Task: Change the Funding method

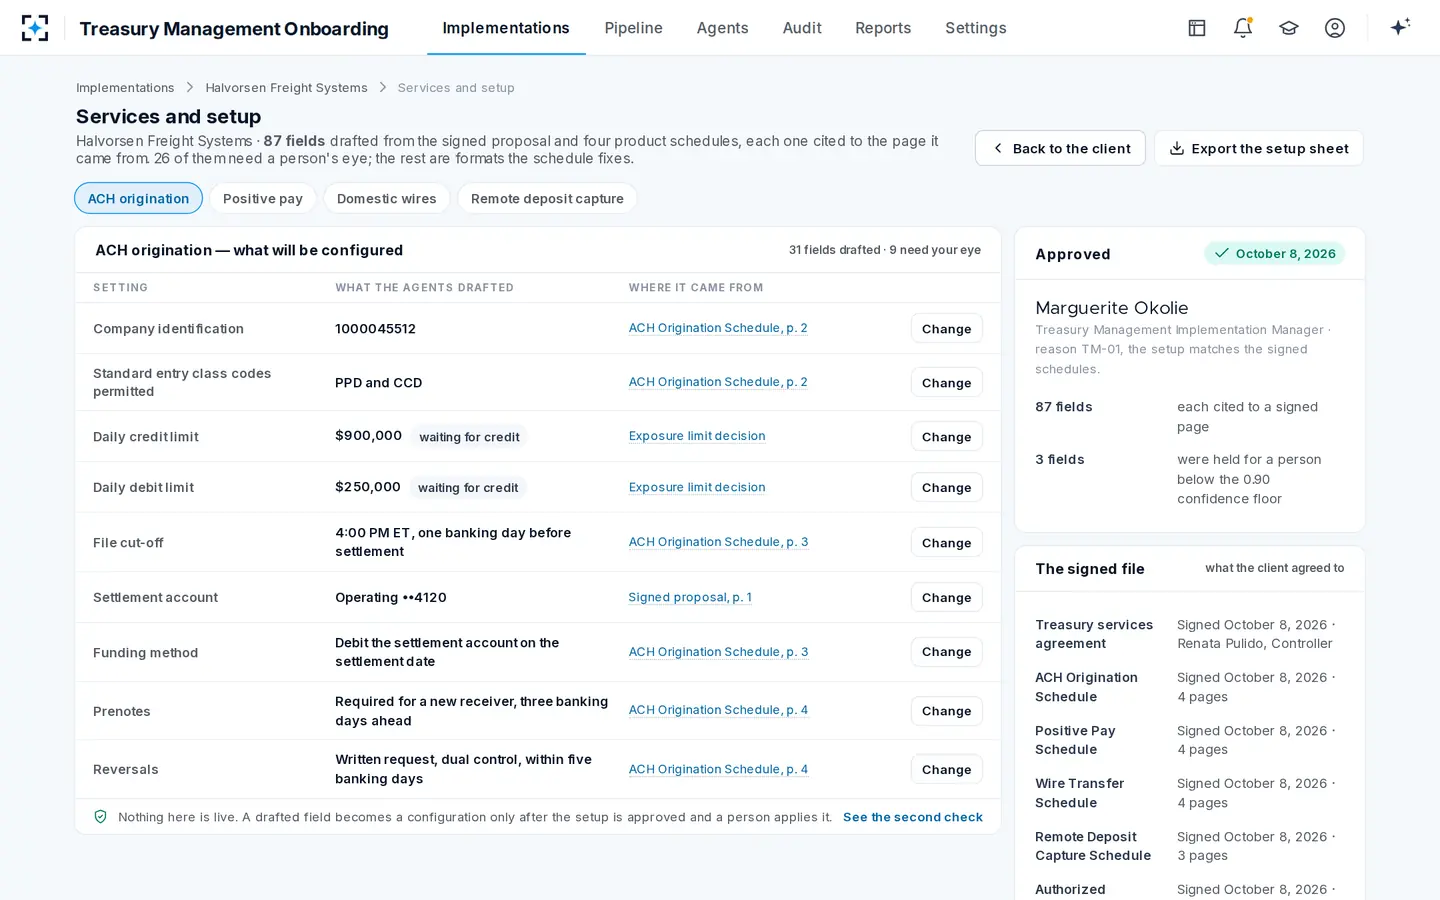Action: click(946, 651)
